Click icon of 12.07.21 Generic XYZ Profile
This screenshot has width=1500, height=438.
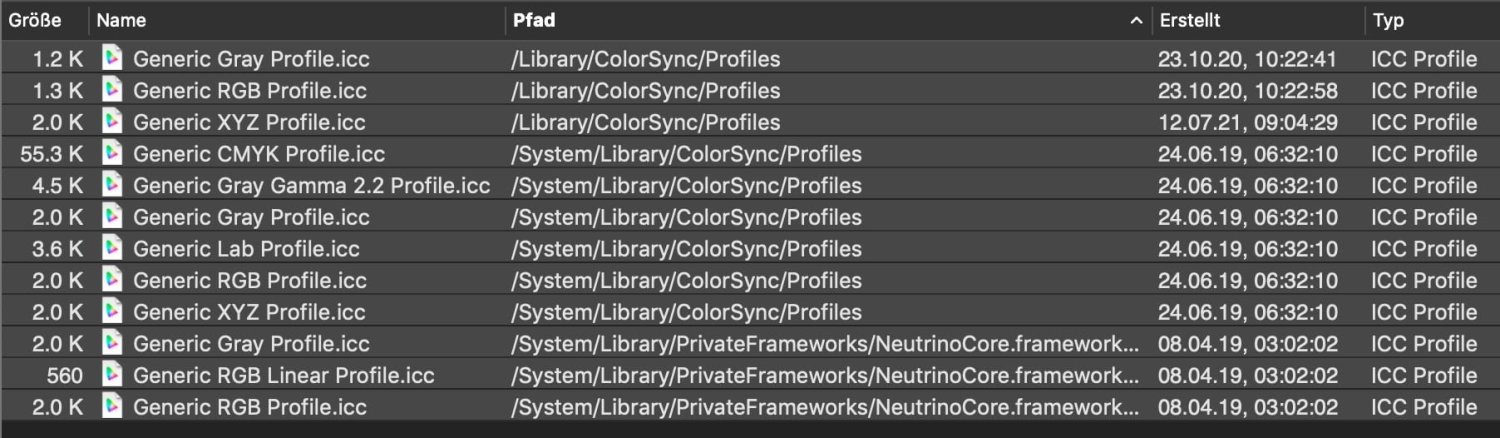coord(112,122)
